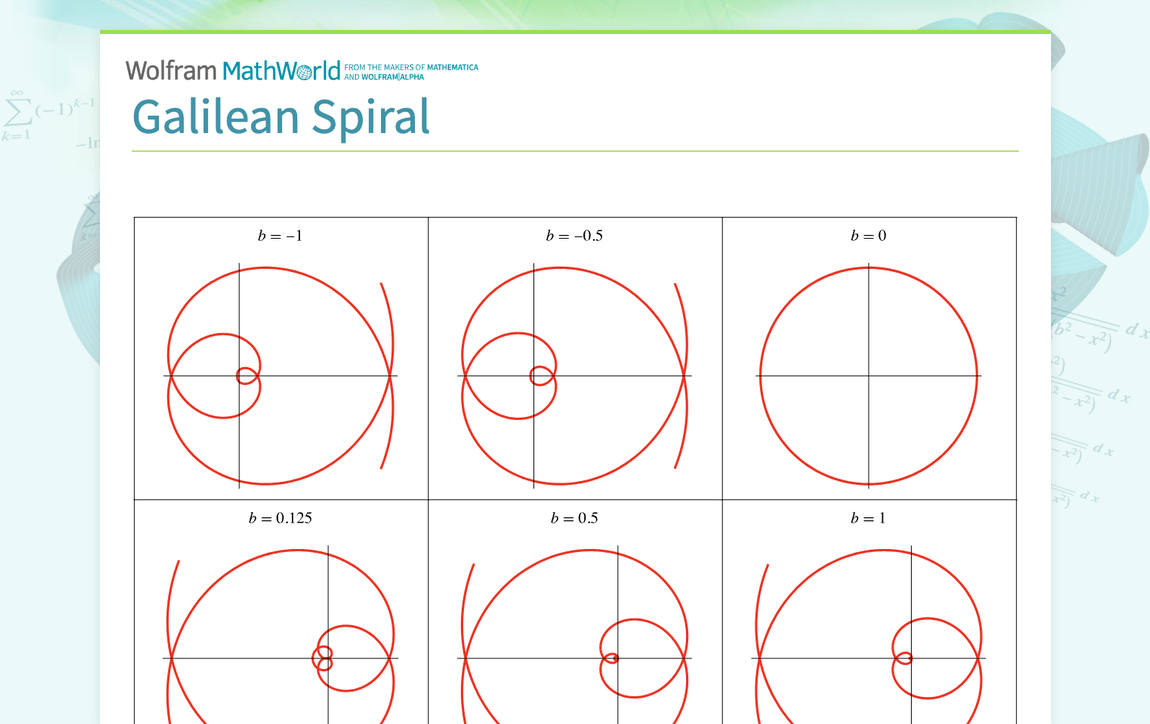Viewport: 1150px width, 724px height.
Task: Click the b = -1 label above its plot
Action: 280,235
